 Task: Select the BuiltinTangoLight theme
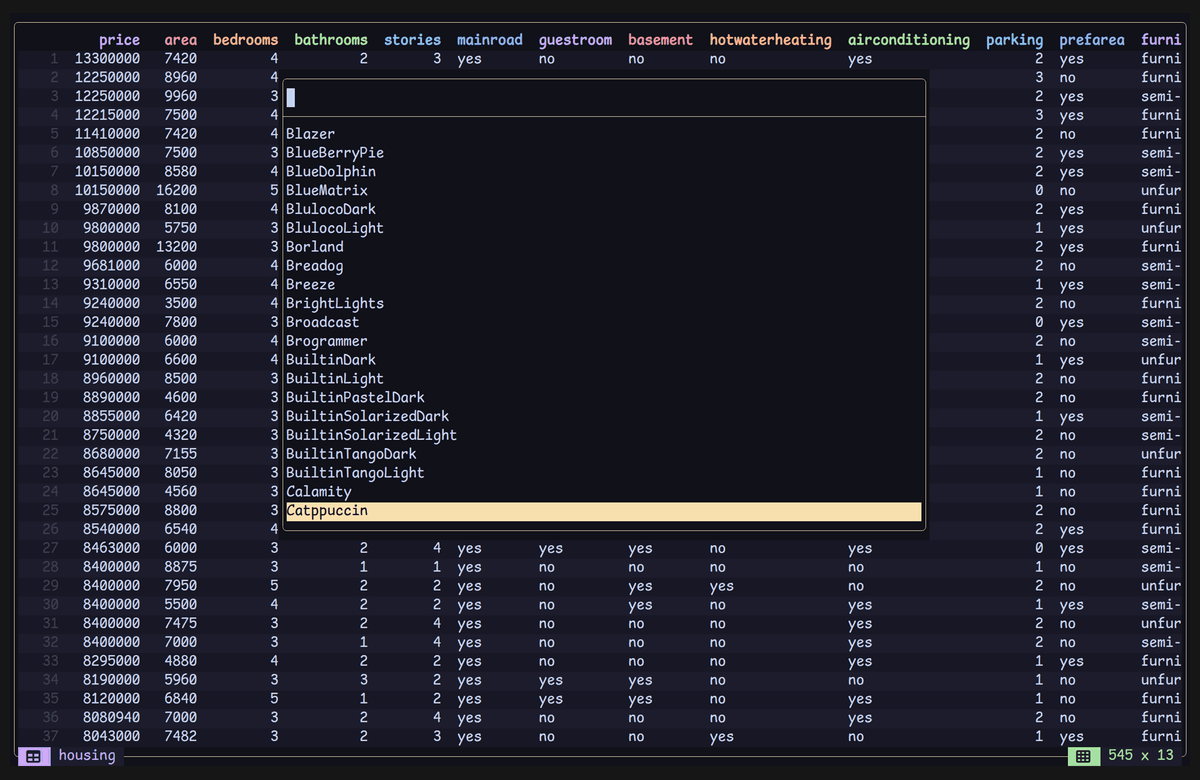[x=604, y=473]
